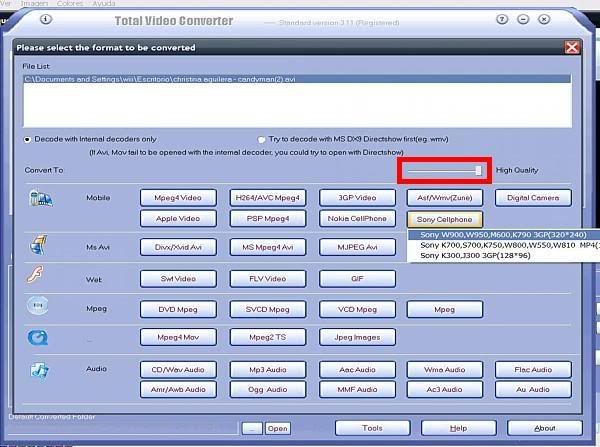Click the plain Mpeg button
600x447 pixels.
(444, 309)
